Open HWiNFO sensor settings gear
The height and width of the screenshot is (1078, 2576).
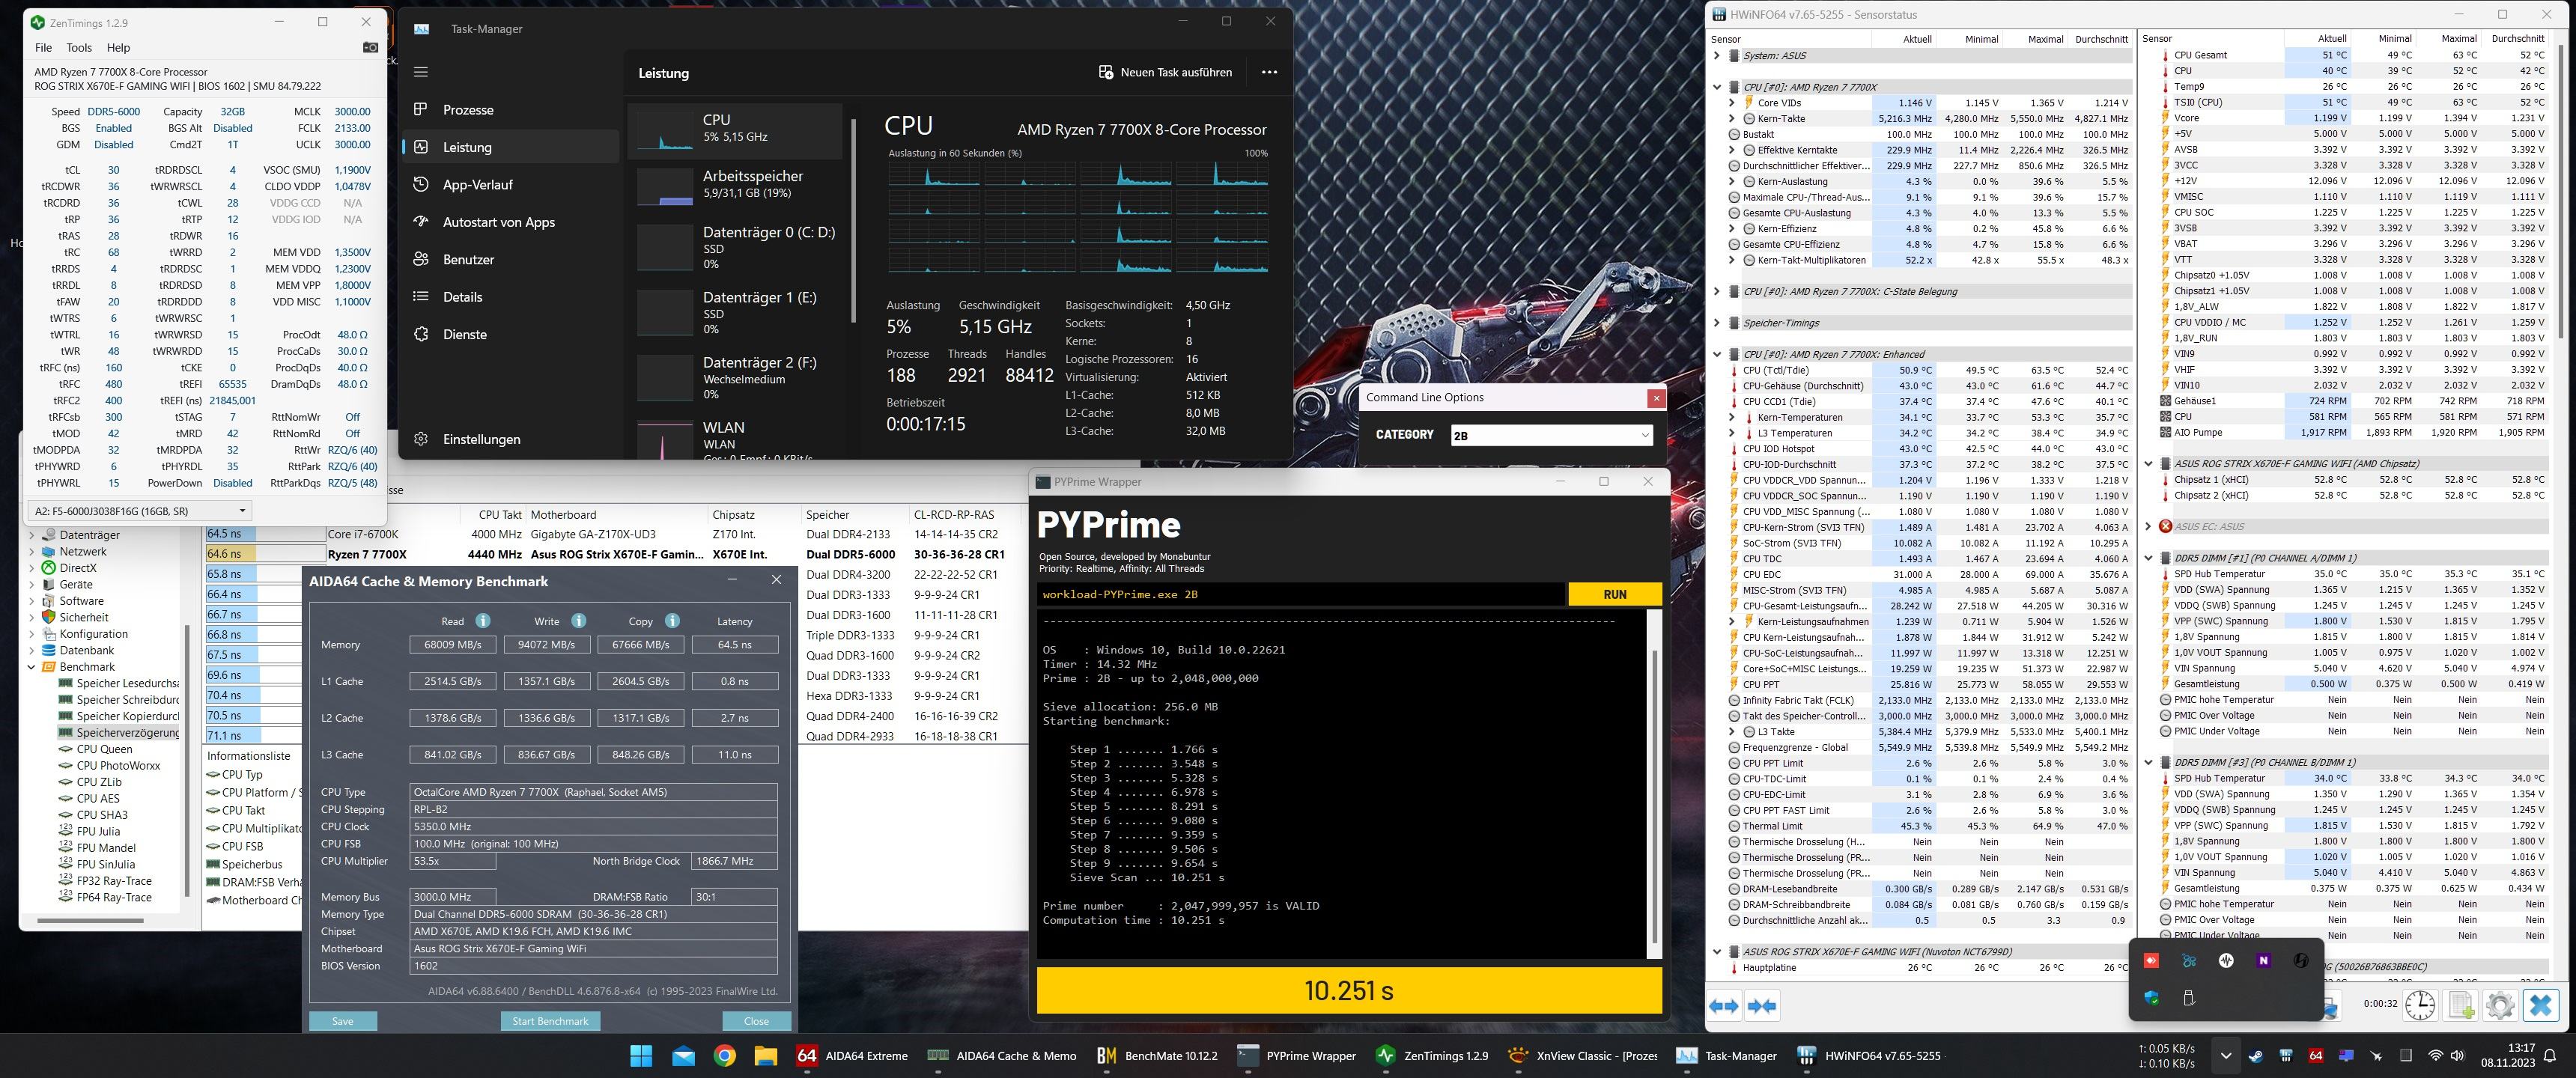pos(2499,1005)
